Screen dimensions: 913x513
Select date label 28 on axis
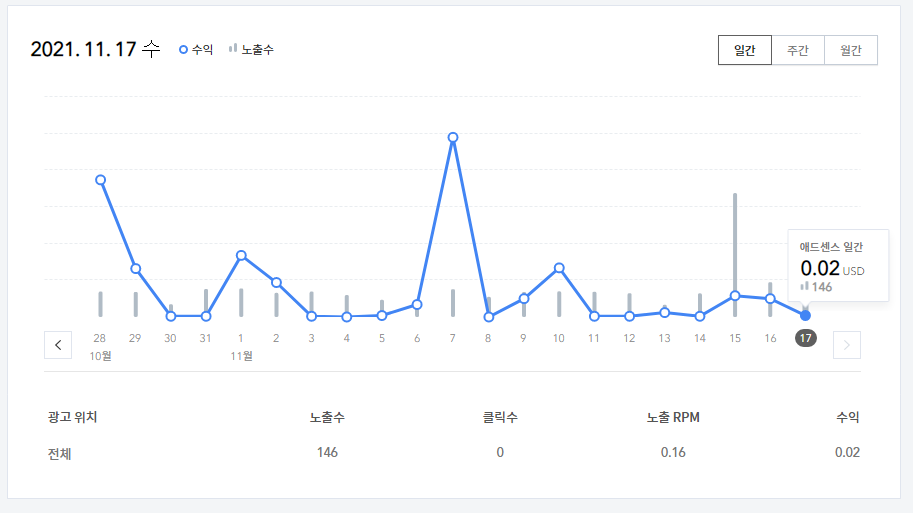(100, 338)
